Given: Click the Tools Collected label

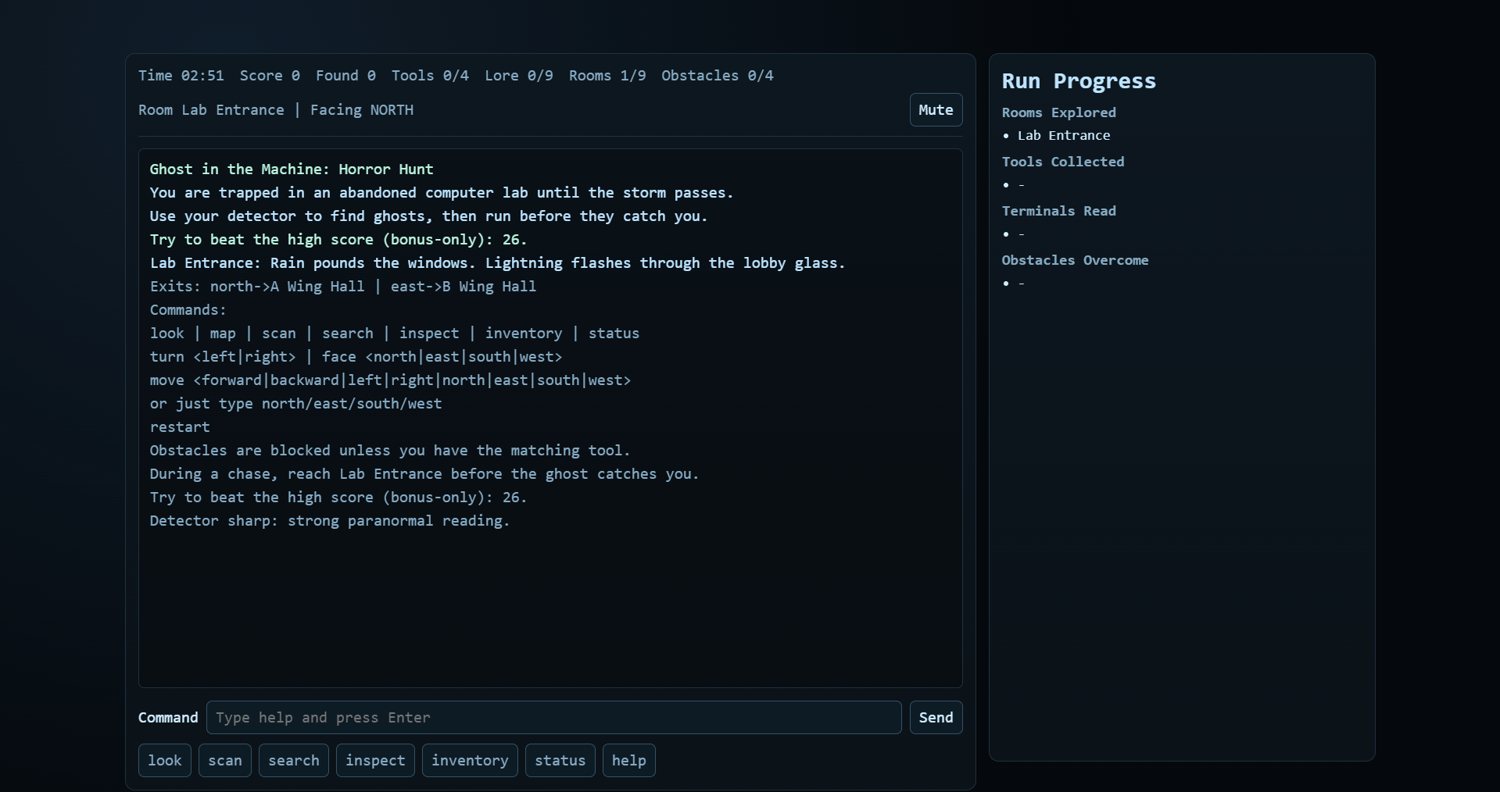Looking at the screenshot, I should point(1063,162).
